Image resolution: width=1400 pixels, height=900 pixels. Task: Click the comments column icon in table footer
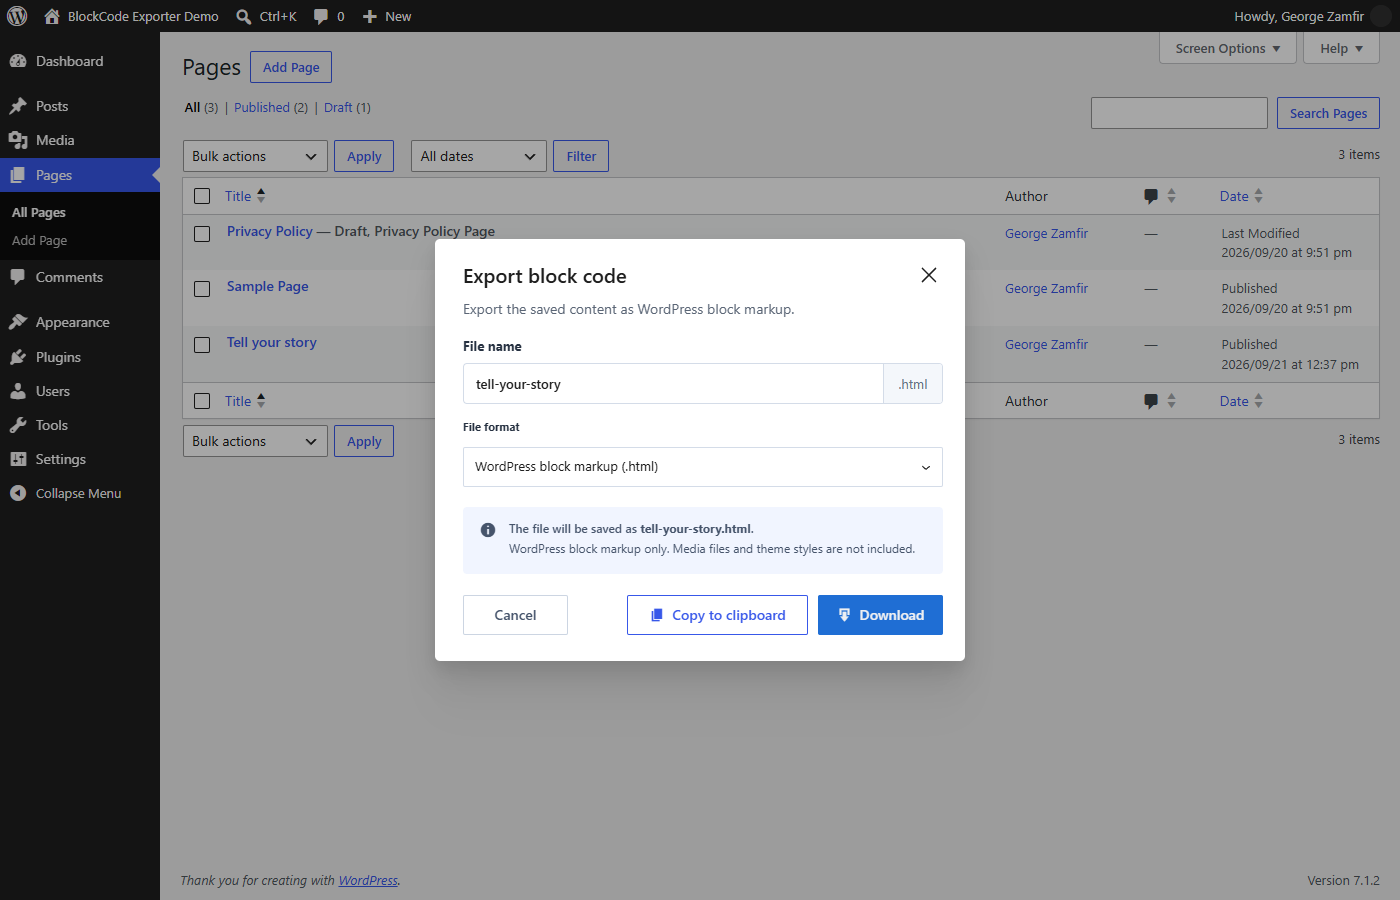click(1151, 401)
